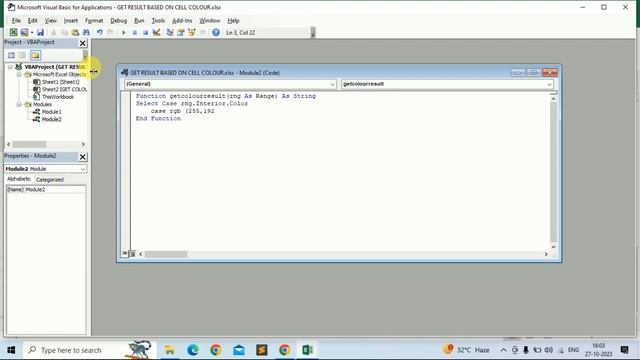Open Object Browser from the toolbar
The width and height of the screenshot is (640, 360).
coord(191,32)
